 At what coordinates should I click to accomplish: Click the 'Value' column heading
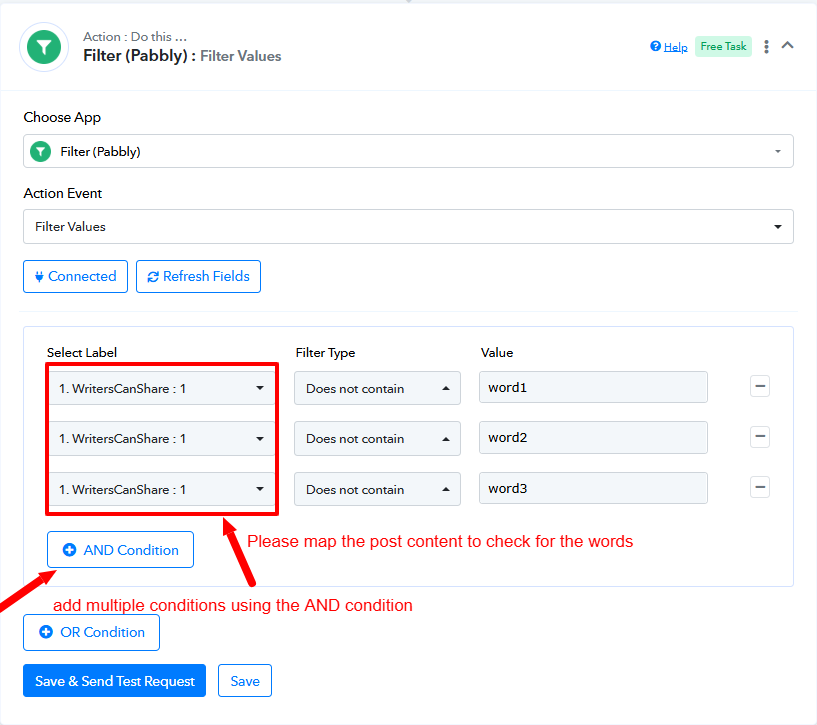(x=497, y=353)
